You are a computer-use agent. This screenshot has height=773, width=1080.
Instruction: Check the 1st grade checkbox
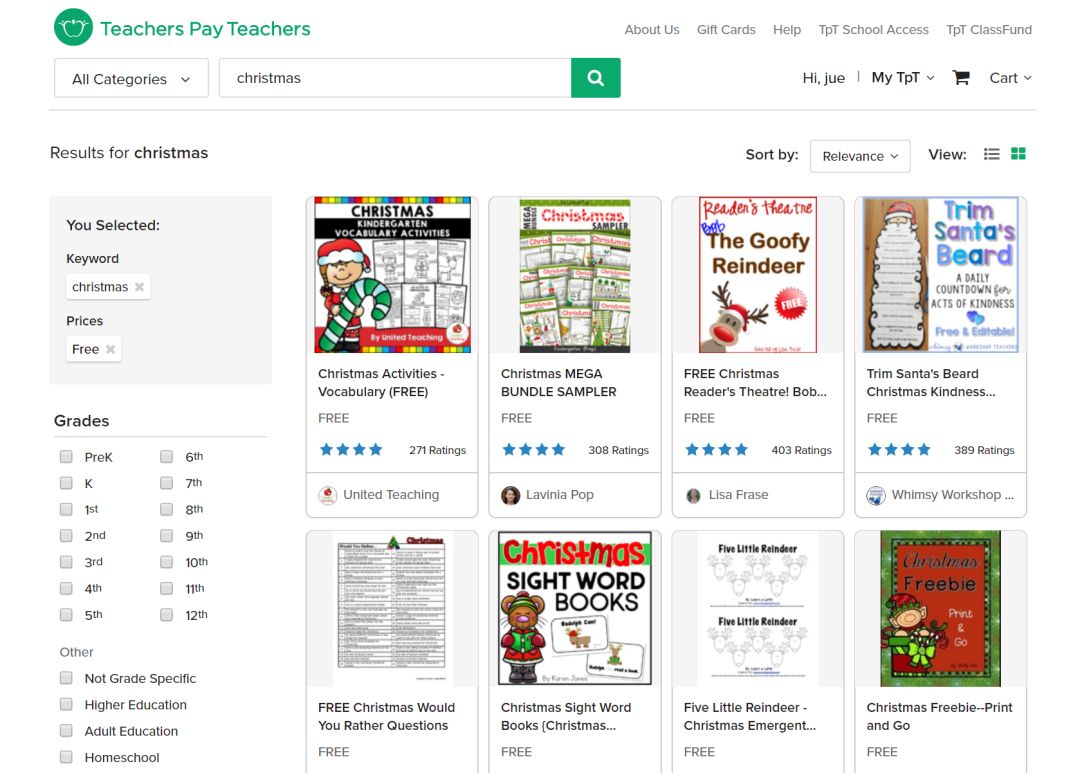click(x=66, y=509)
